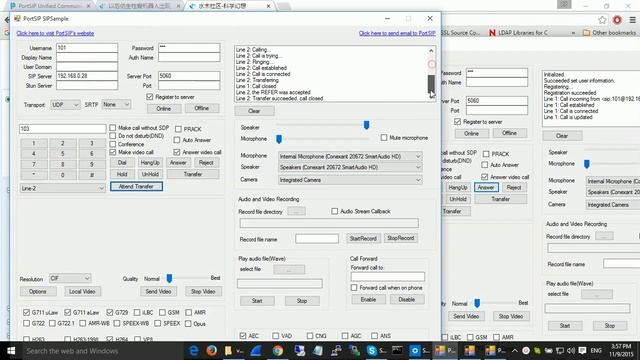Click the dial number field containing 103
Screen dimensions: 640x360
(62, 129)
